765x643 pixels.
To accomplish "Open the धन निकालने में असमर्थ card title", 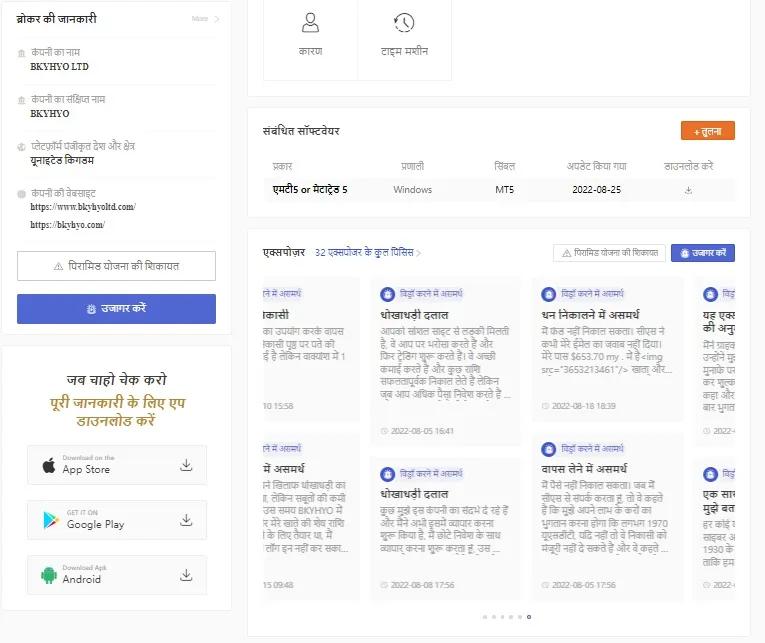I will click(590, 315).
